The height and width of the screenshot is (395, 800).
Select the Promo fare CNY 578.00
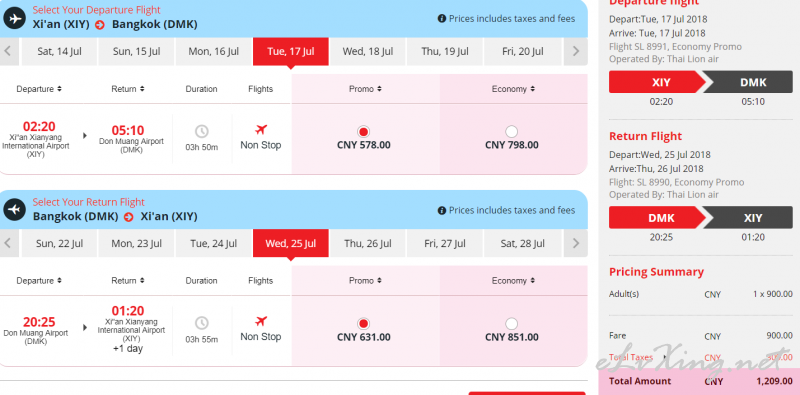tap(363, 132)
